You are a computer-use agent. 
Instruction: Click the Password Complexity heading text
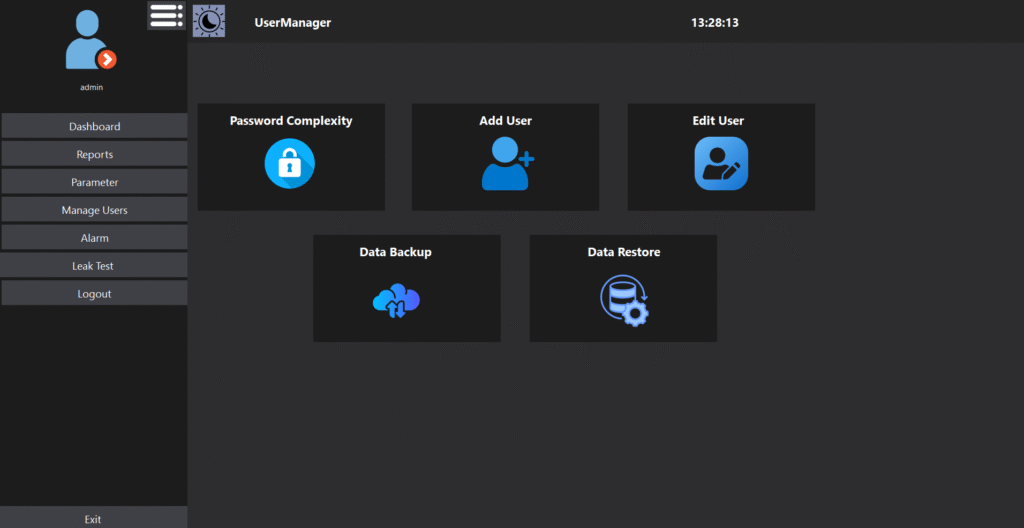[291, 121]
